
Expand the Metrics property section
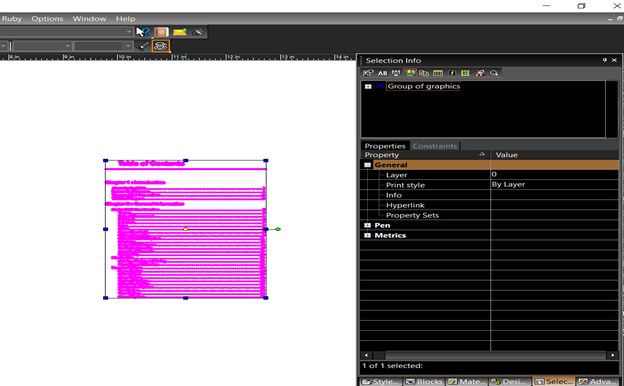[x=367, y=235]
